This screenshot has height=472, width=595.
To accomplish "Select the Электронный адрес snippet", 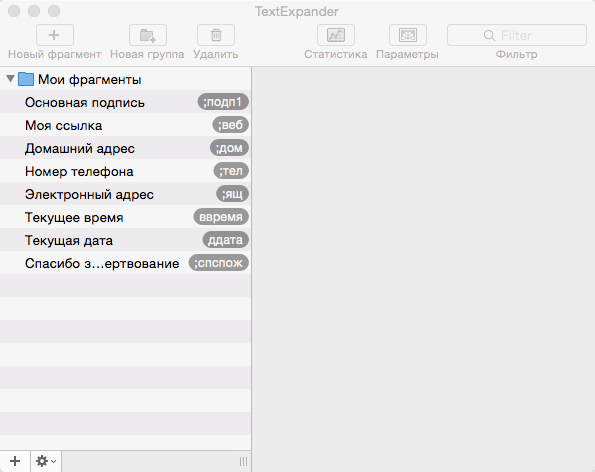I will click(125, 194).
